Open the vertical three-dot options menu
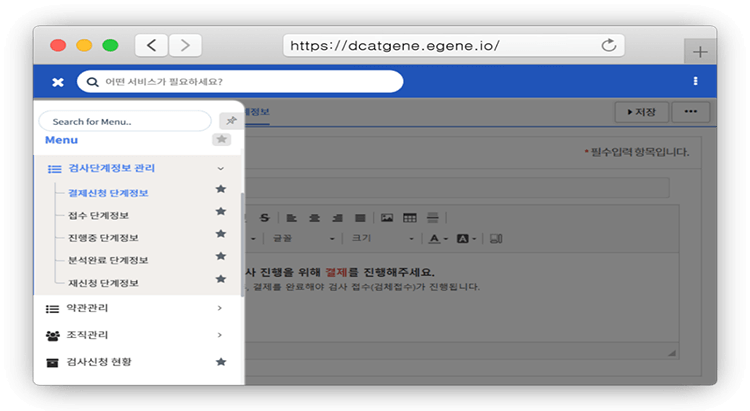 695,81
